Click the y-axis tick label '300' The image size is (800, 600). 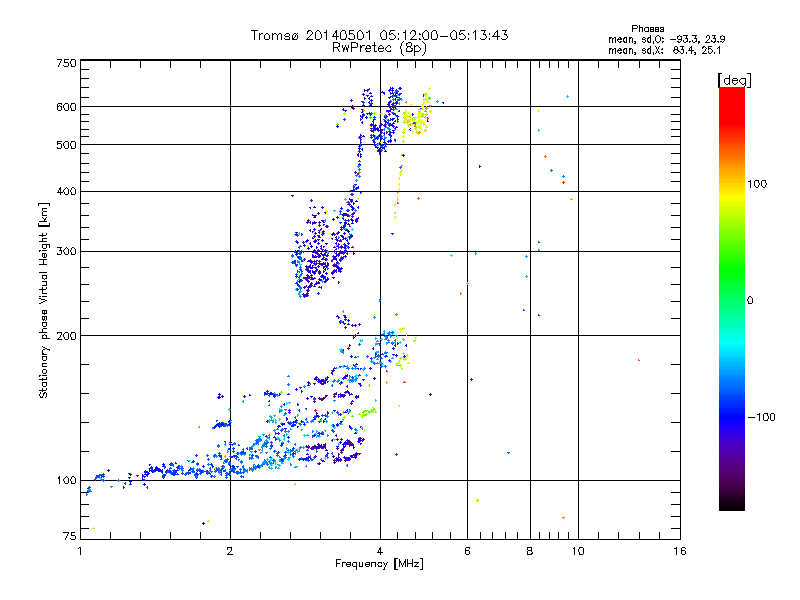coord(66,252)
